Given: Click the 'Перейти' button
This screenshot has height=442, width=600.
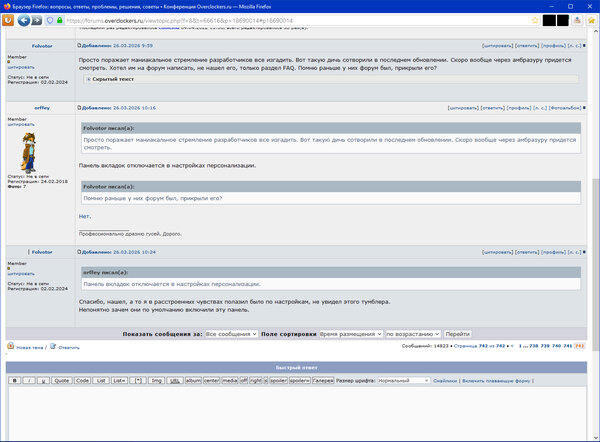Looking at the screenshot, I should [x=457, y=334].
